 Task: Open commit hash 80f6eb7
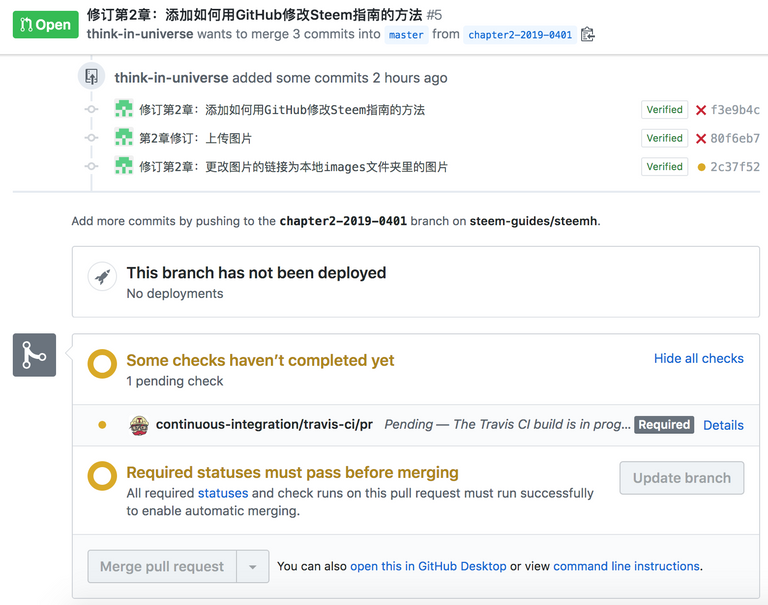coord(735,138)
